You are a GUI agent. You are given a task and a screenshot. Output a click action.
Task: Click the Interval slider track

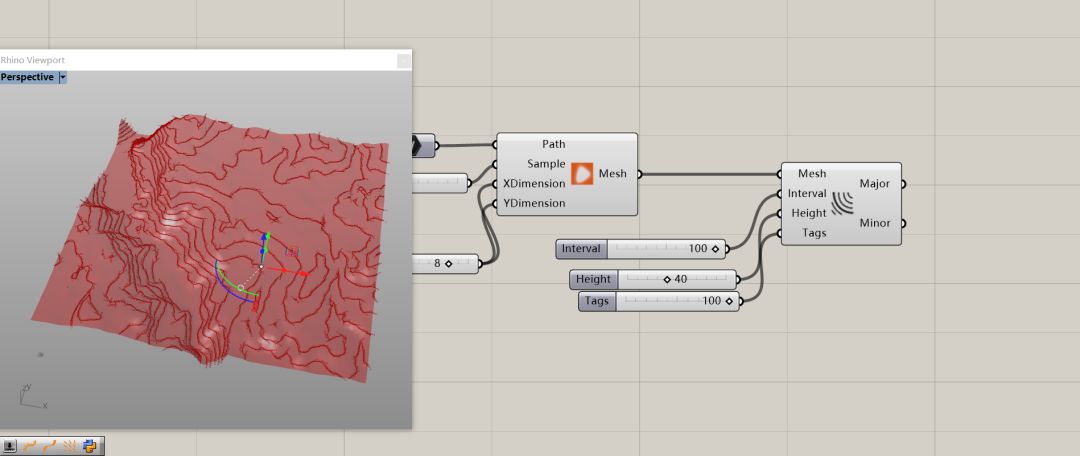(x=650, y=248)
